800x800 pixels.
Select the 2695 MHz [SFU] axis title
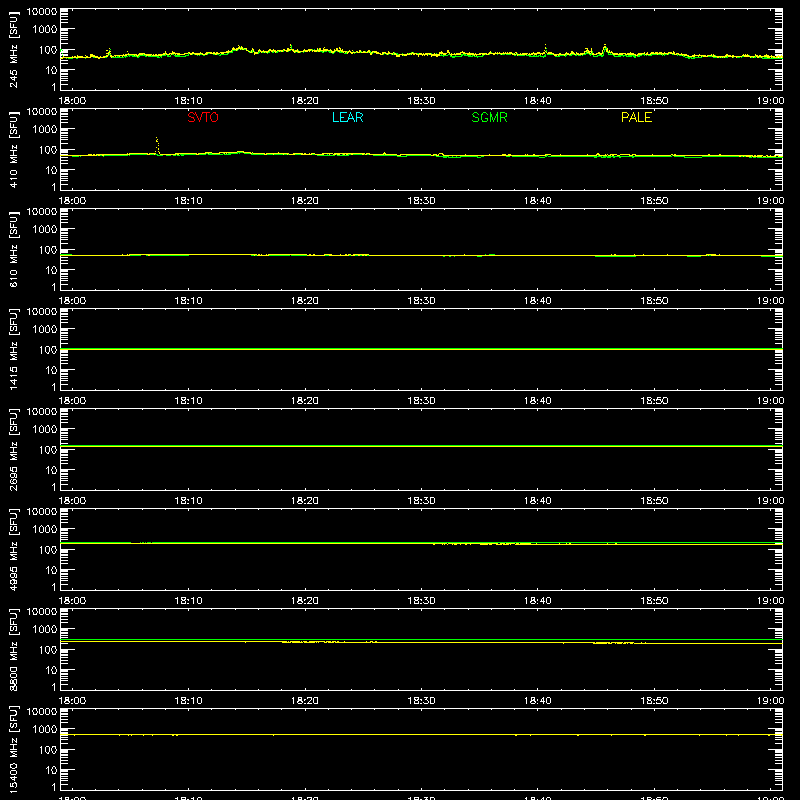click(x=13, y=449)
